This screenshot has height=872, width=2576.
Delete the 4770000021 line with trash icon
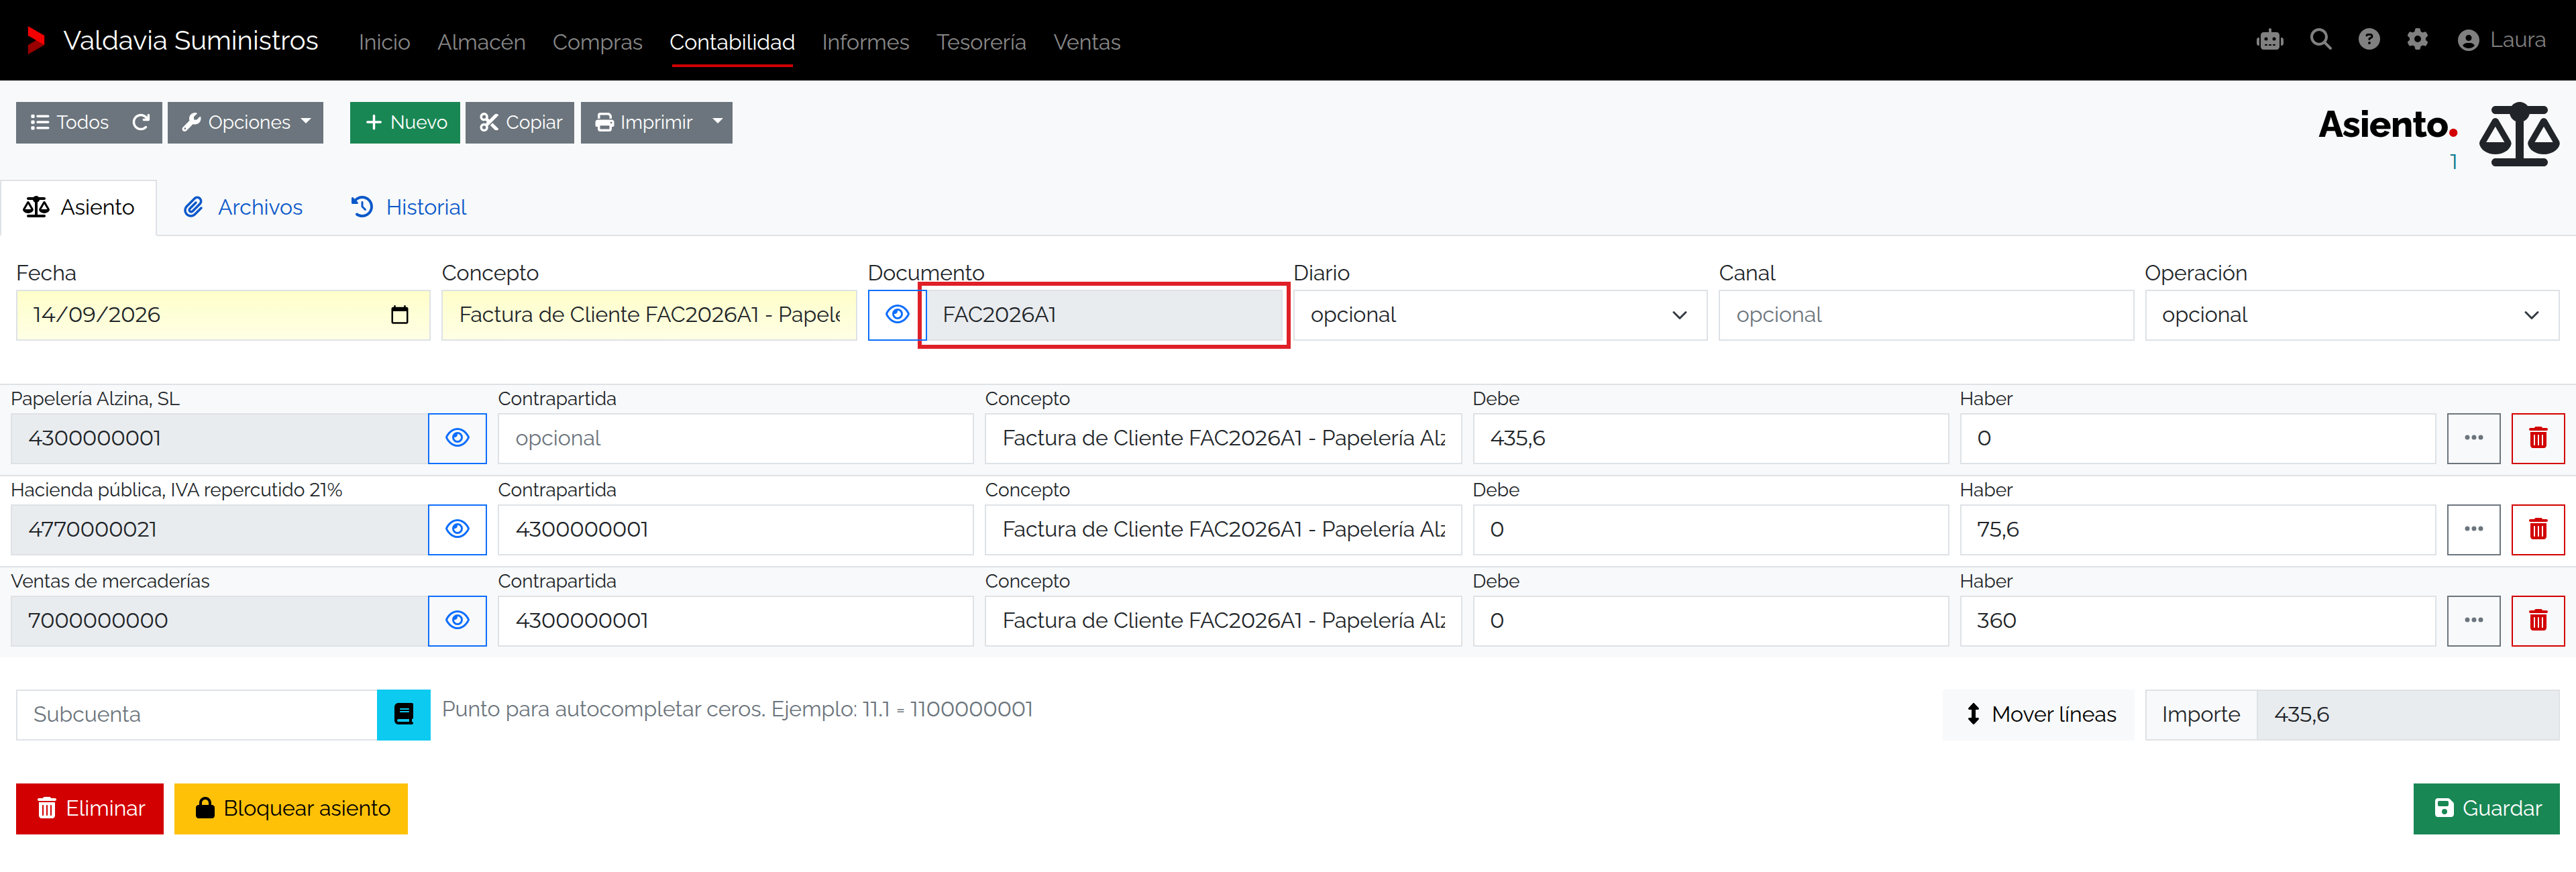tap(2537, 529)
